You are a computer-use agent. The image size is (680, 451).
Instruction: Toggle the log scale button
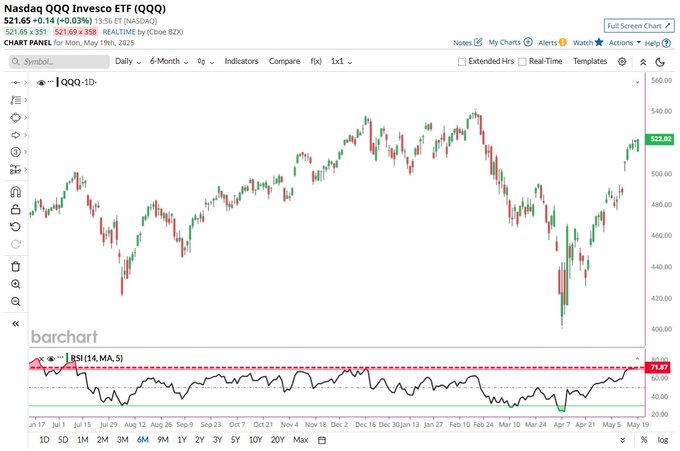[x=663, y=440]
